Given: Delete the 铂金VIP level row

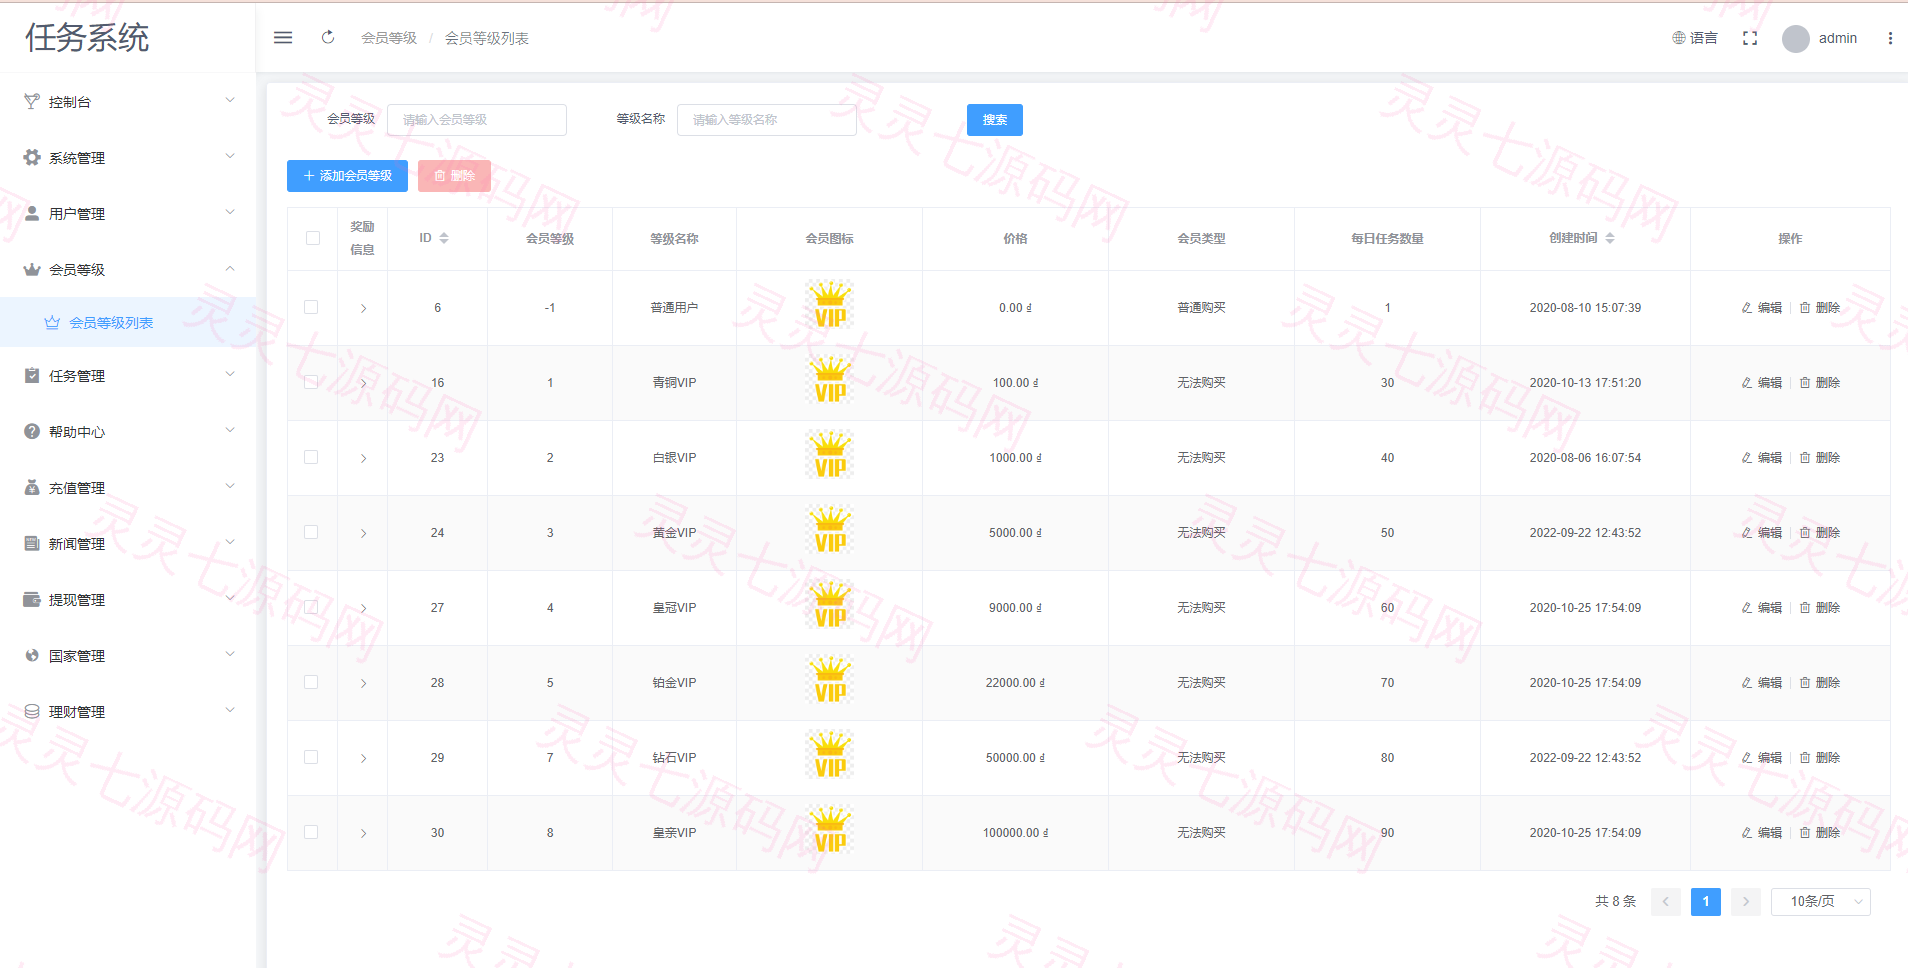Looking at the screenshot, I should click(x=1820, y=683).
